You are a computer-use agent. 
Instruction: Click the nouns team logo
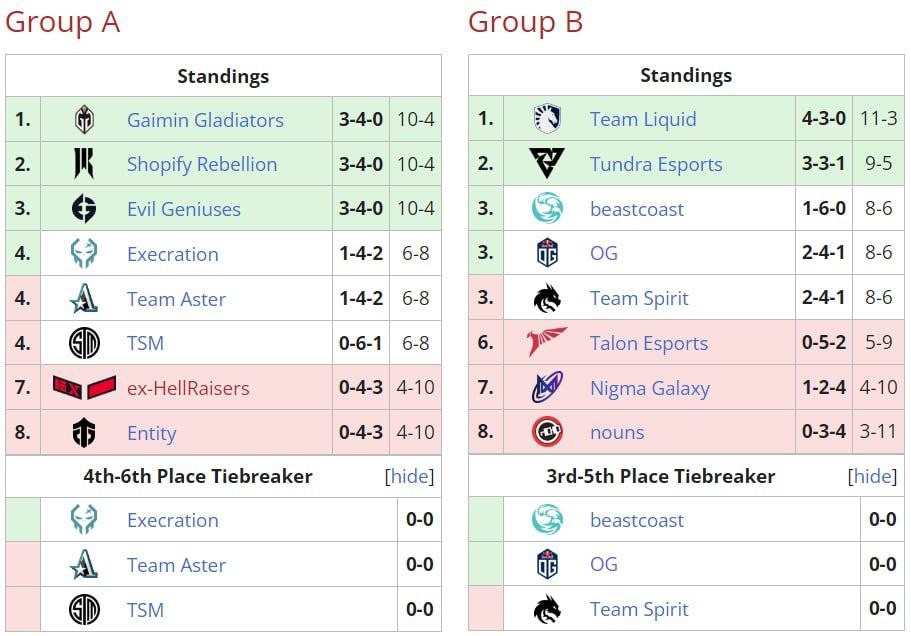pyautogui.click(x=547, y=433)
